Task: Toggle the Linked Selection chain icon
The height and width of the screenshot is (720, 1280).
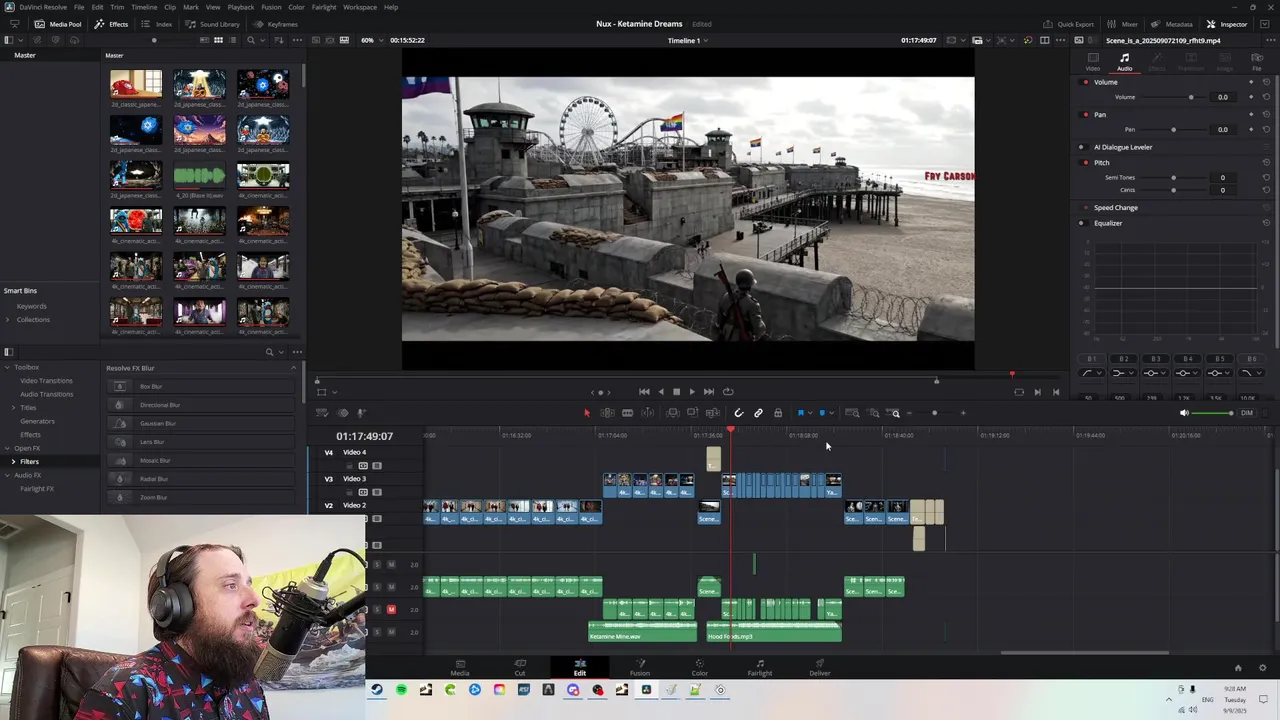Action: coord(758,413)
